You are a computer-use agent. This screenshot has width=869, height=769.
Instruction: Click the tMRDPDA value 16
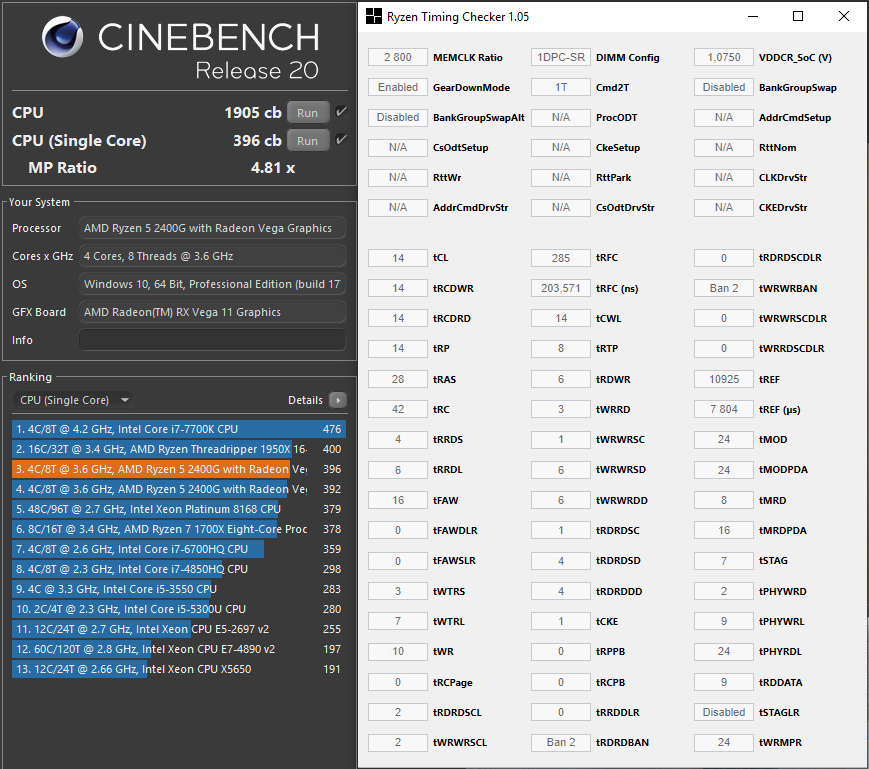[x=724, y=530]
